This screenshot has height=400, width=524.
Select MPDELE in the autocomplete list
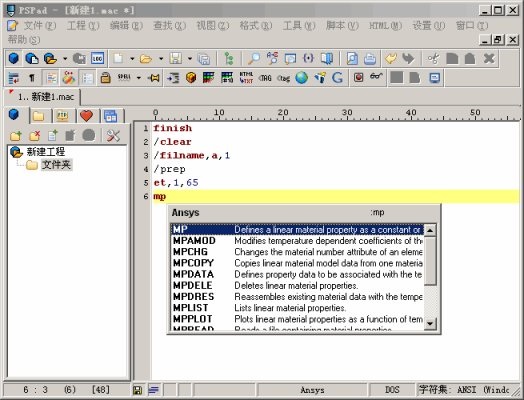pyautogui.click(x=297, y=286)
